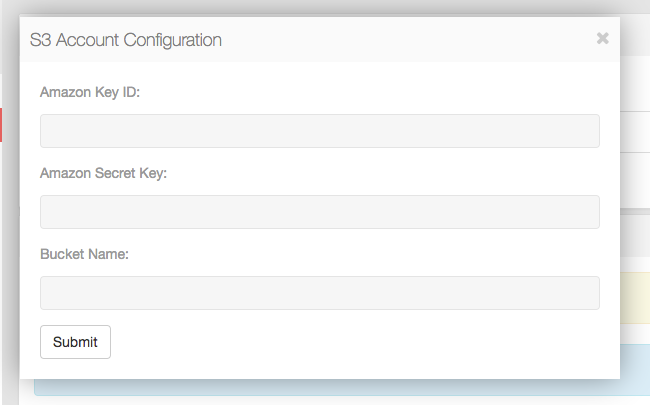Click the 'Bucket Name:' label text
Image resolution: width=650 pixels, height=405 pixels.
point(85,254)
